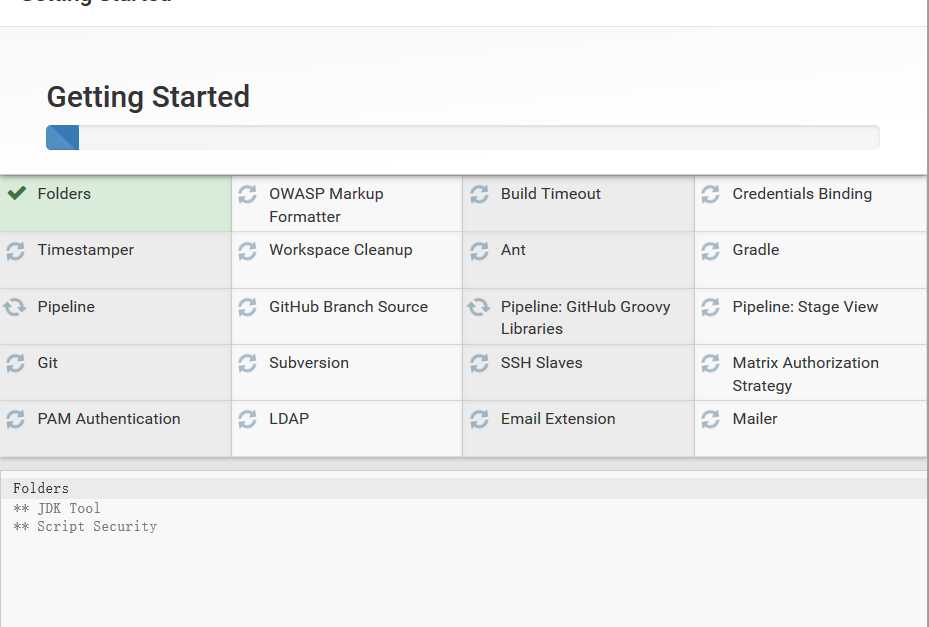Select the GitHub Branch Source plugin name
The height and width of the screenshot is (627, 929).
point(348,307)
